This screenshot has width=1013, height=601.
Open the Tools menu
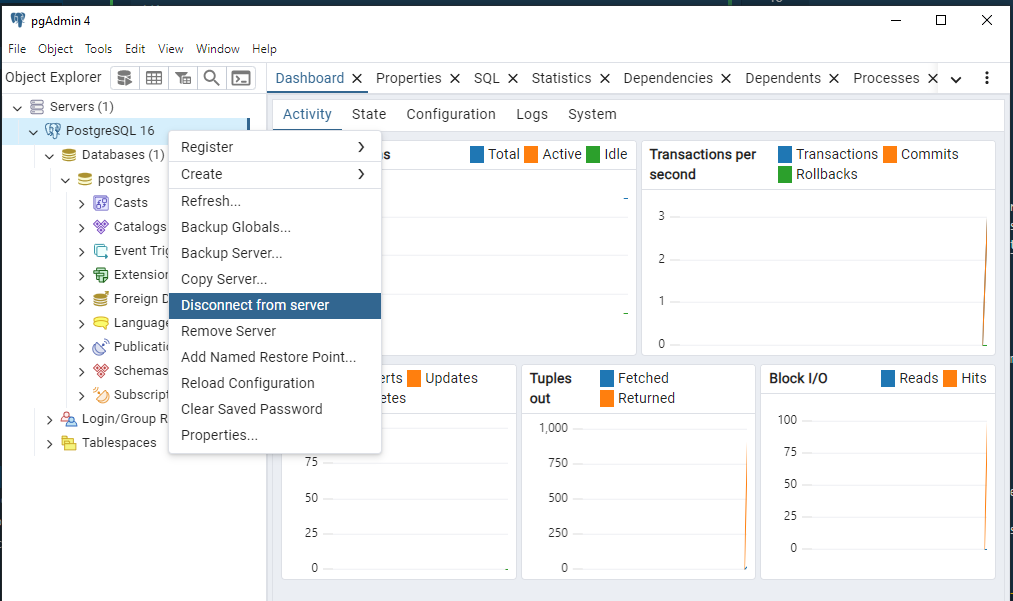click(x=98, y=49)
